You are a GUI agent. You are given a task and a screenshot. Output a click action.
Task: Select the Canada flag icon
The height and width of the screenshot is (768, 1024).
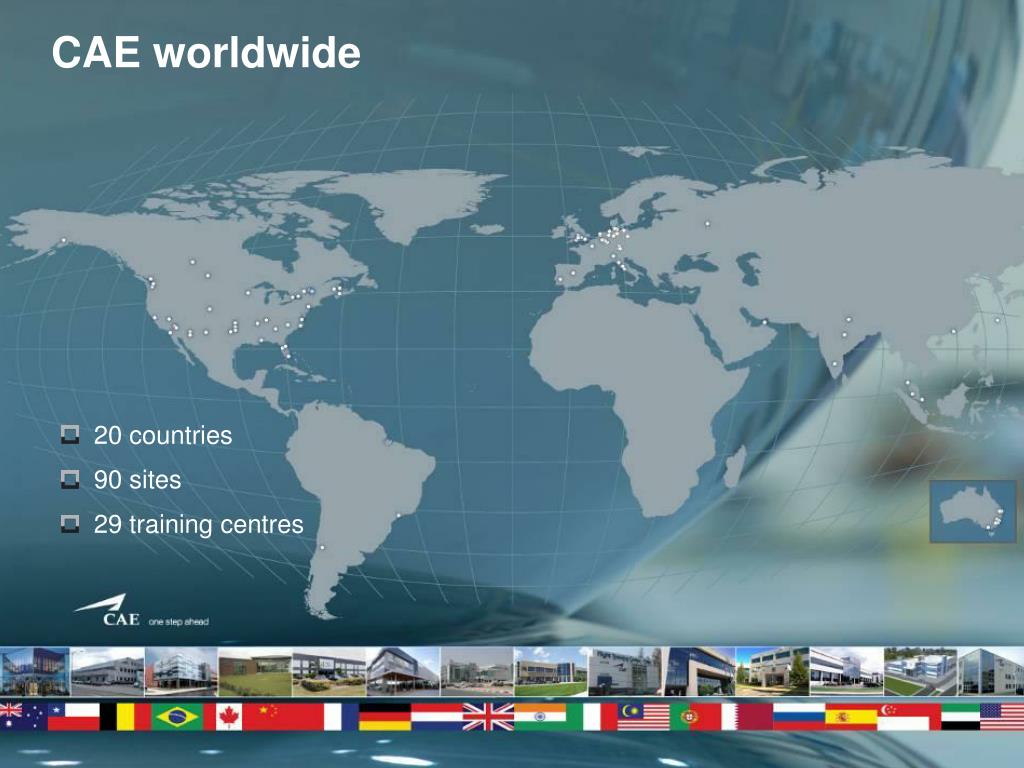pyautogui.click(x=228, y=717)
